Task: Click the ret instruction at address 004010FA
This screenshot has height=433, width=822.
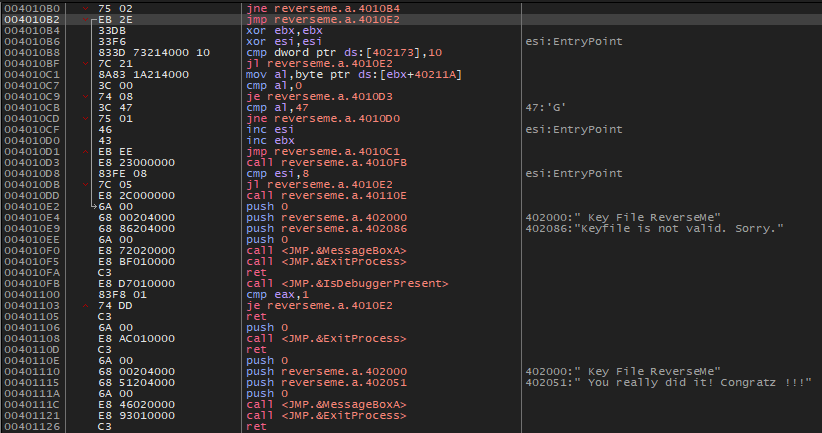Action: pyautogui.click(x=256, y=273)
